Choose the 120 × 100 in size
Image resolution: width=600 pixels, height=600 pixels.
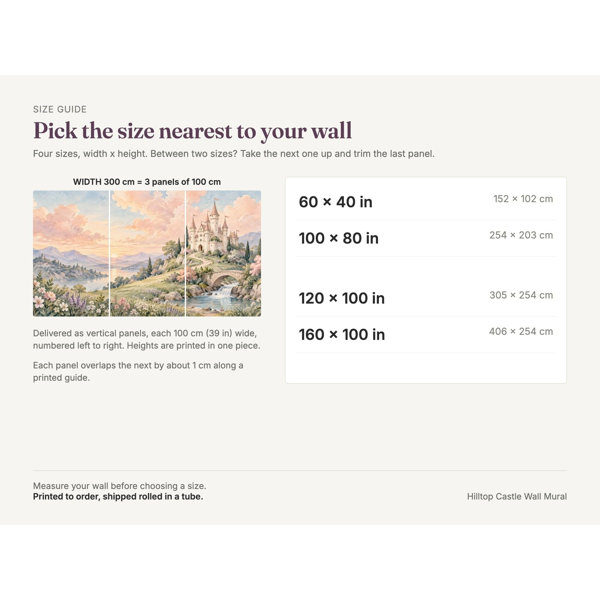coord(426,298)
